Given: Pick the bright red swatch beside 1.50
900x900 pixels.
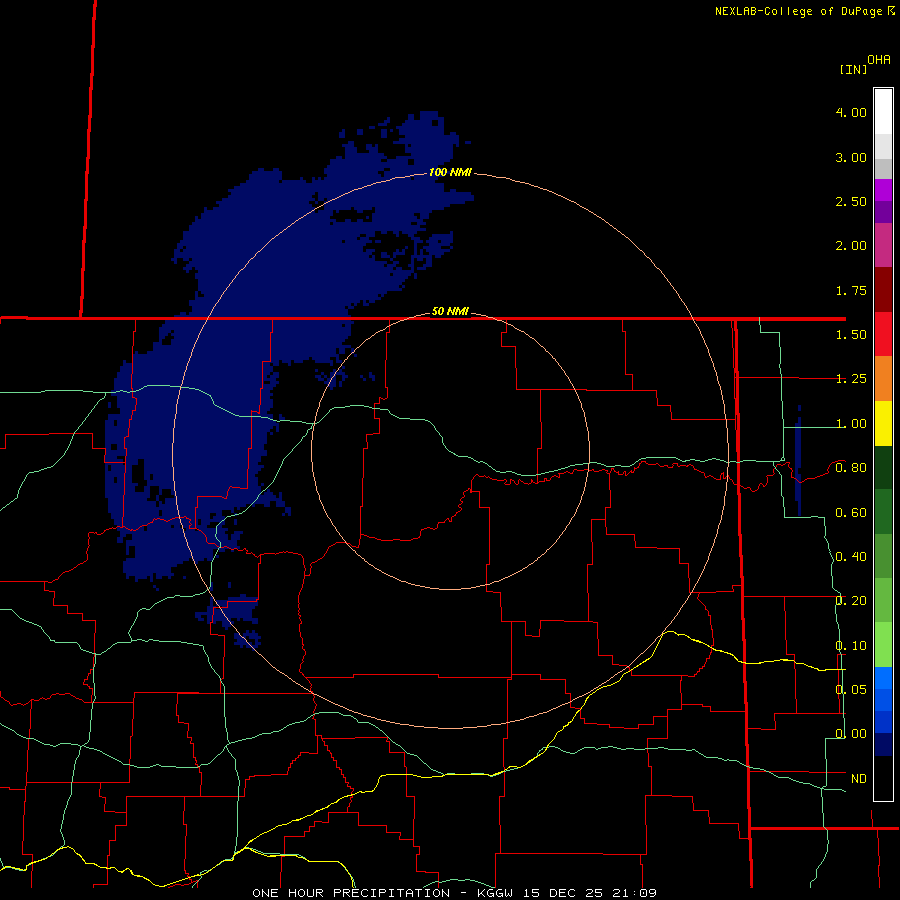Looking at the screenshot, I should point(883,334).
